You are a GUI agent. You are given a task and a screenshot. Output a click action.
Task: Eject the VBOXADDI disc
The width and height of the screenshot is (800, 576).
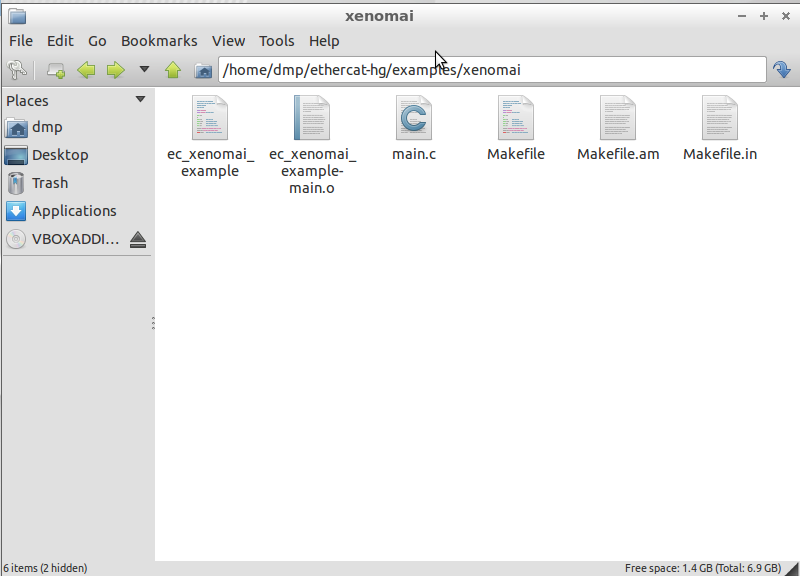[138, 239]
